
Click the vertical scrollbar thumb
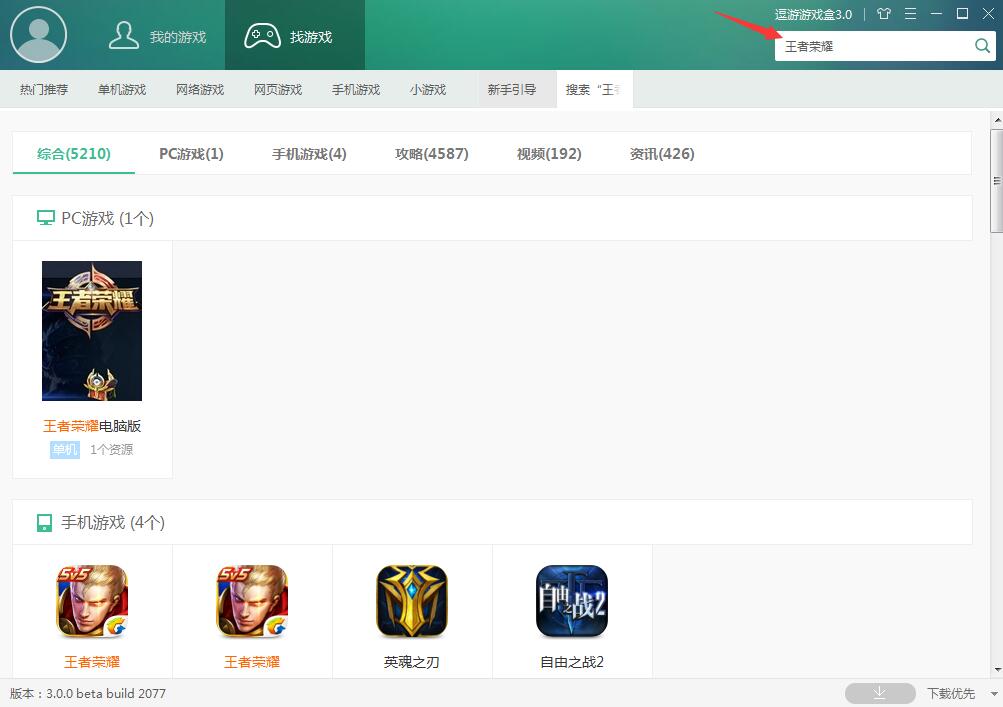pos(997,181)
